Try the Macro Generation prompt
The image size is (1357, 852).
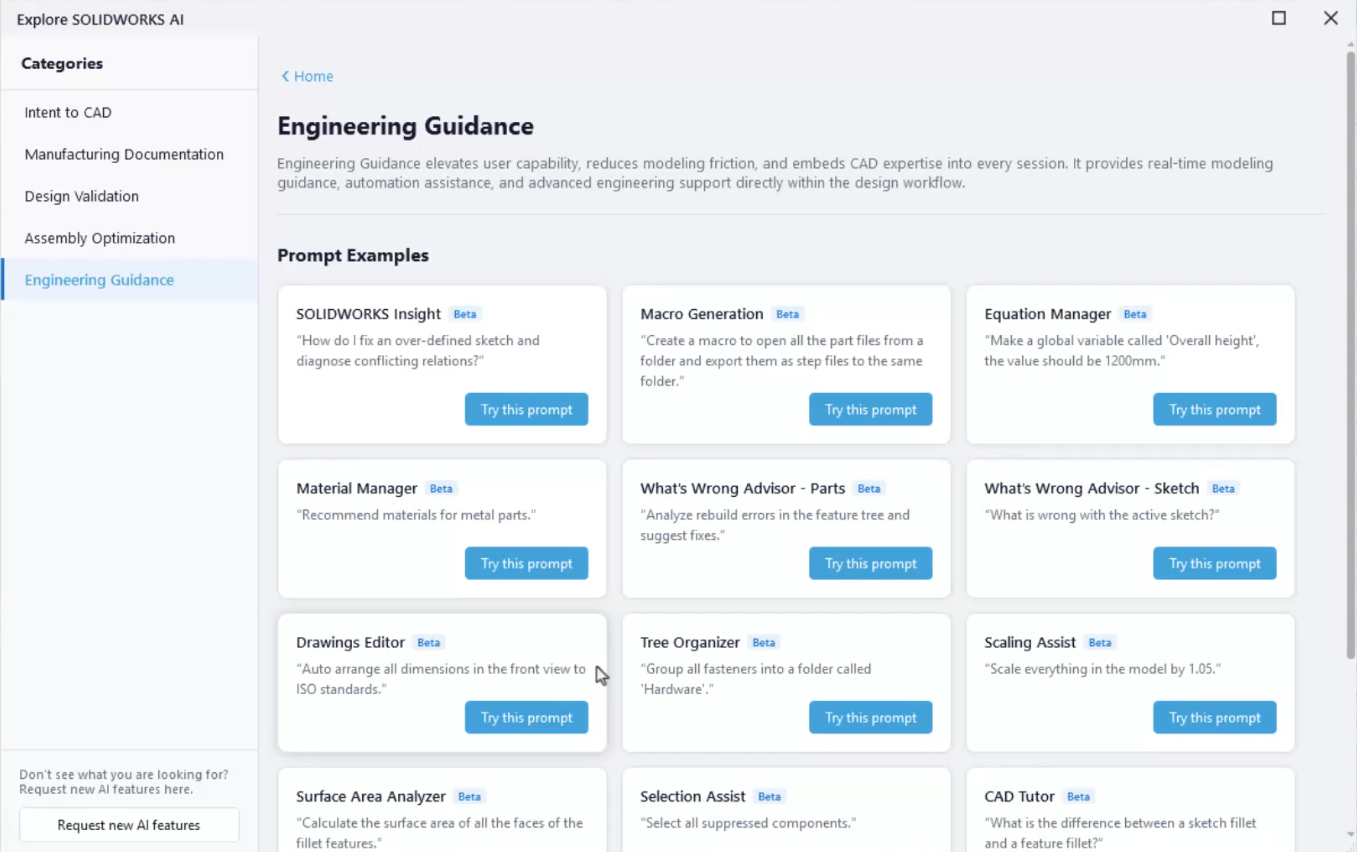(870, 410)
